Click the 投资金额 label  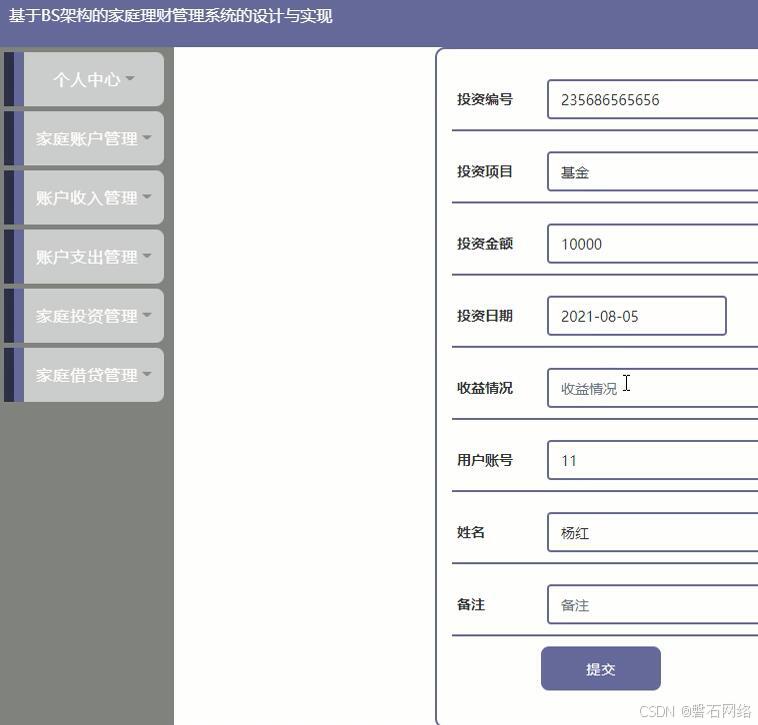(x=485, y=243)
